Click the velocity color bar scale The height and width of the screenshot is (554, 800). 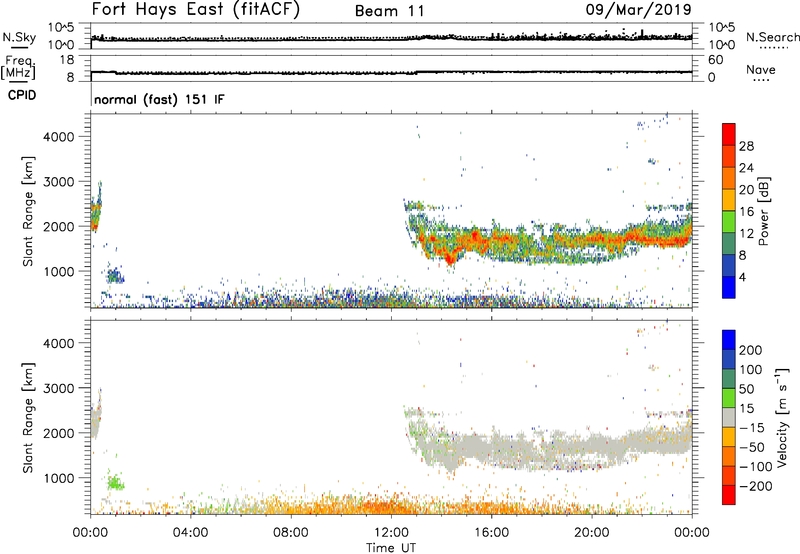729,417
